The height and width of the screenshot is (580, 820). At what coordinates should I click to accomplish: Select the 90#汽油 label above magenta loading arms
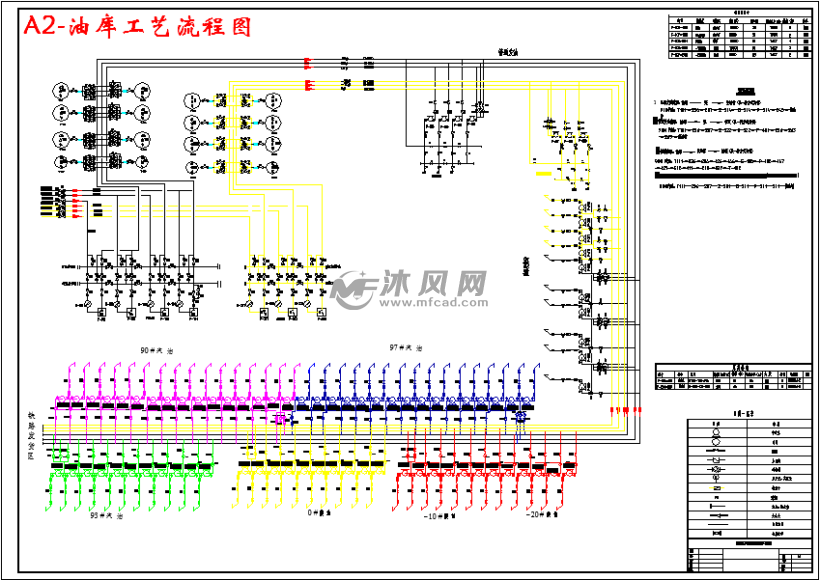156,350
